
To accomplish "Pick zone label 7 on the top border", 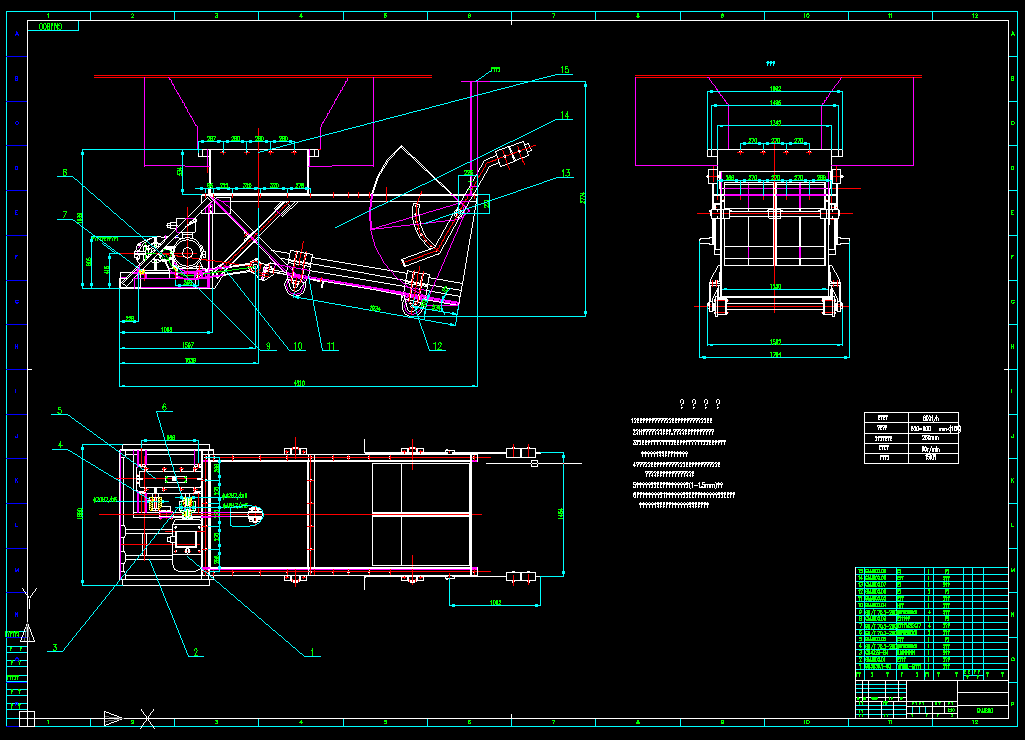I will pos(553,16).
